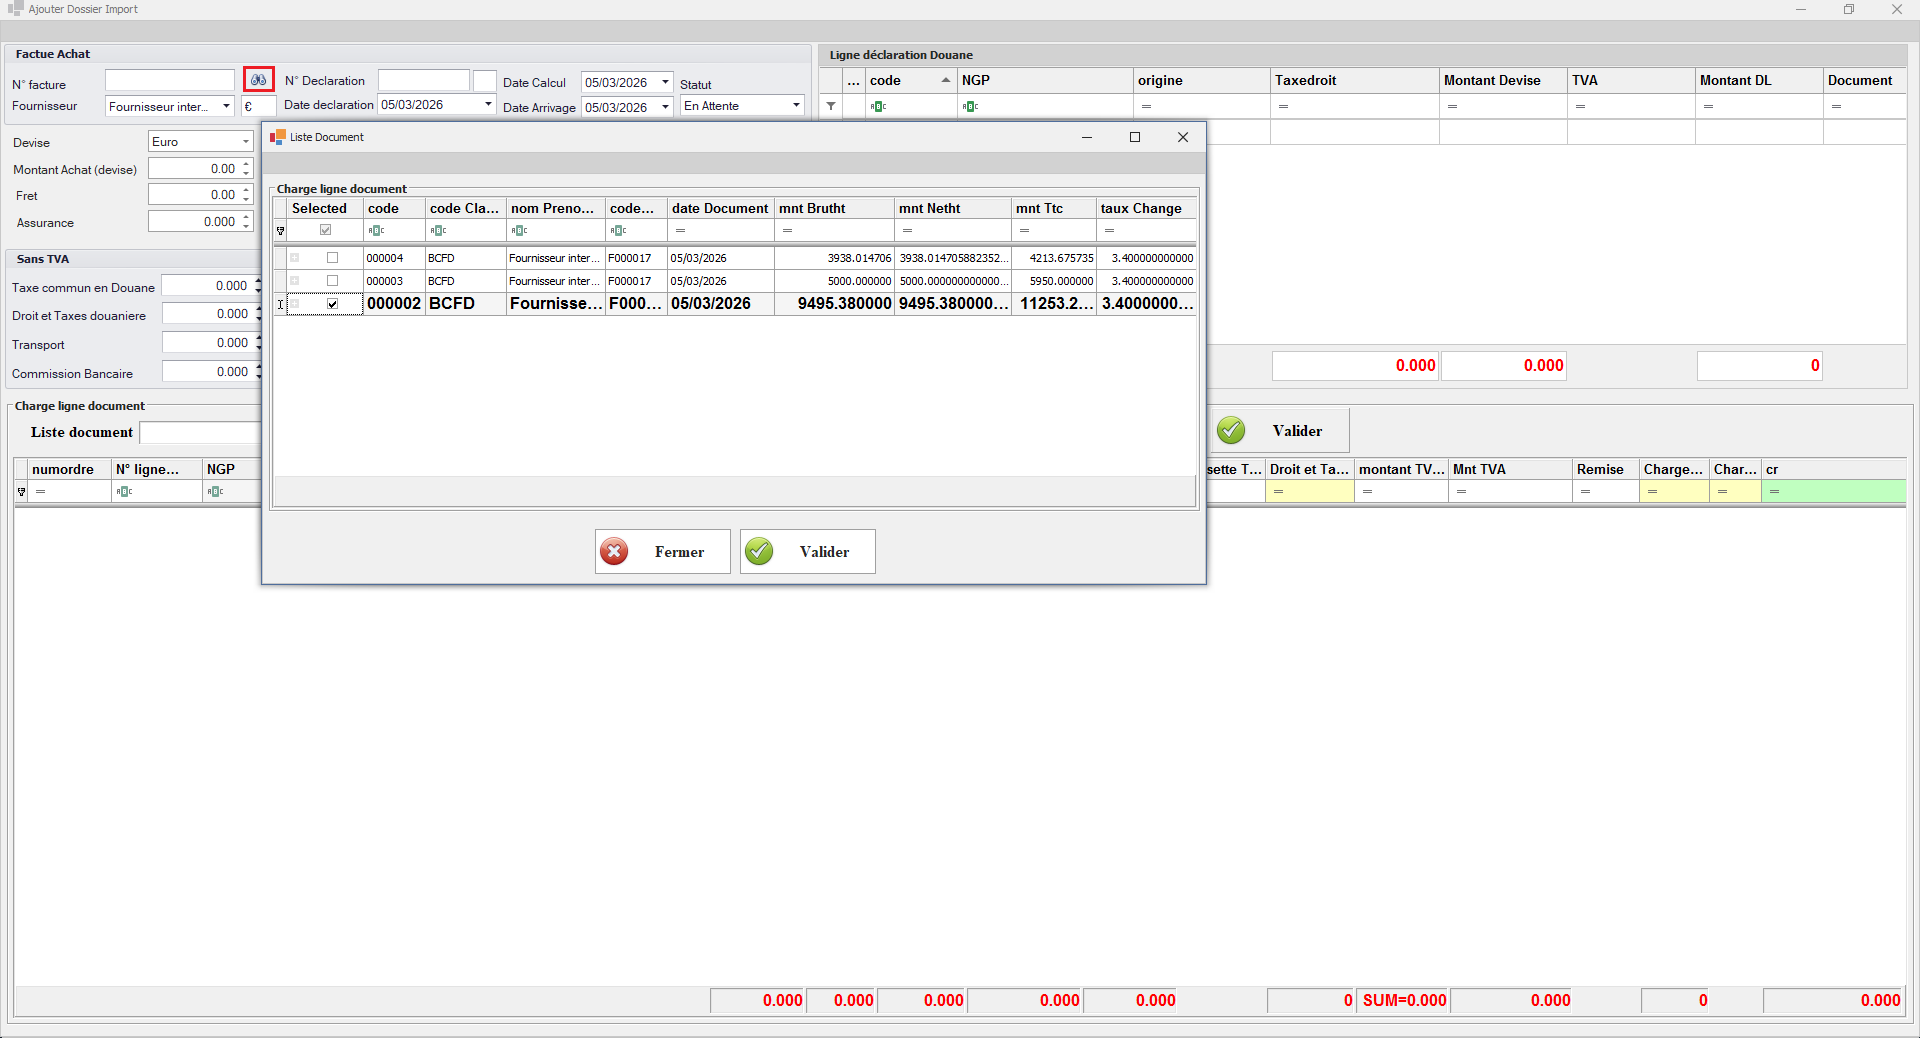This screenshot has height=1038, width=1920.
Task: Click the binoculars search icon beside N° facture
Action: [259, 80]
